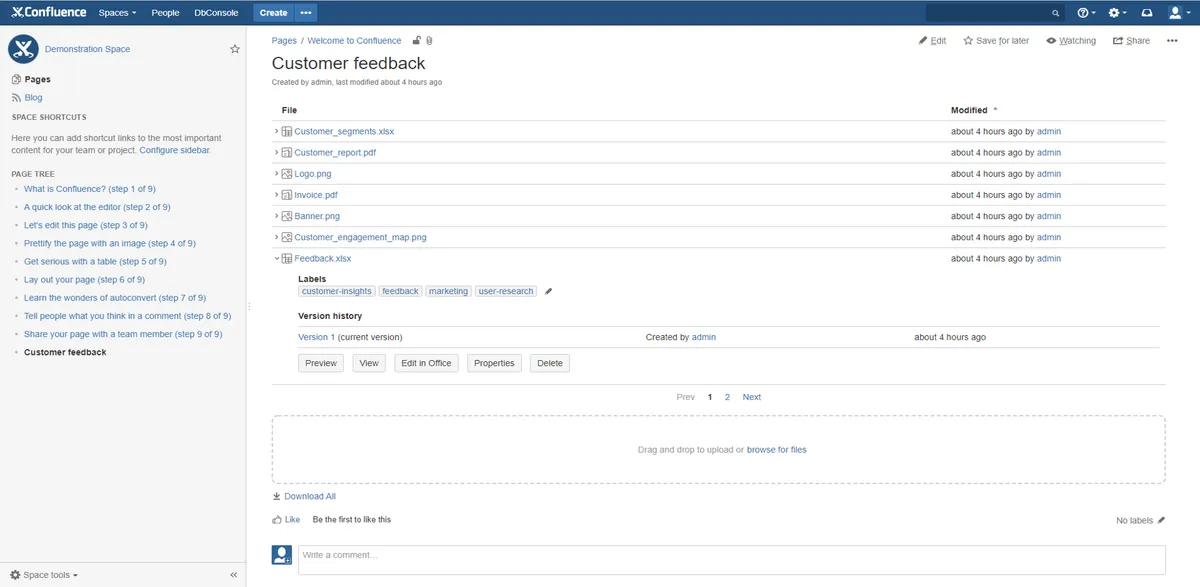Click the Invoice.pdf file icon
This screenshot has width=1200, height=587.
pos(287,195)
